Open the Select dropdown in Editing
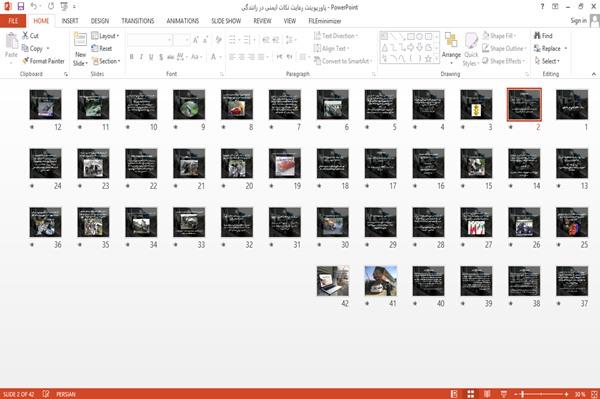 (x=547, y=61)
